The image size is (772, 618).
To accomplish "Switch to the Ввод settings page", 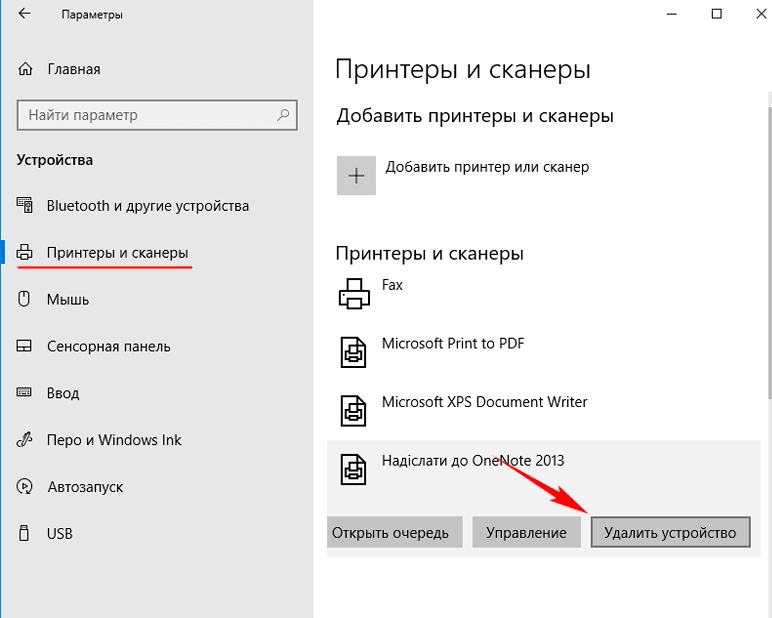I will click(x=62, y=393).
